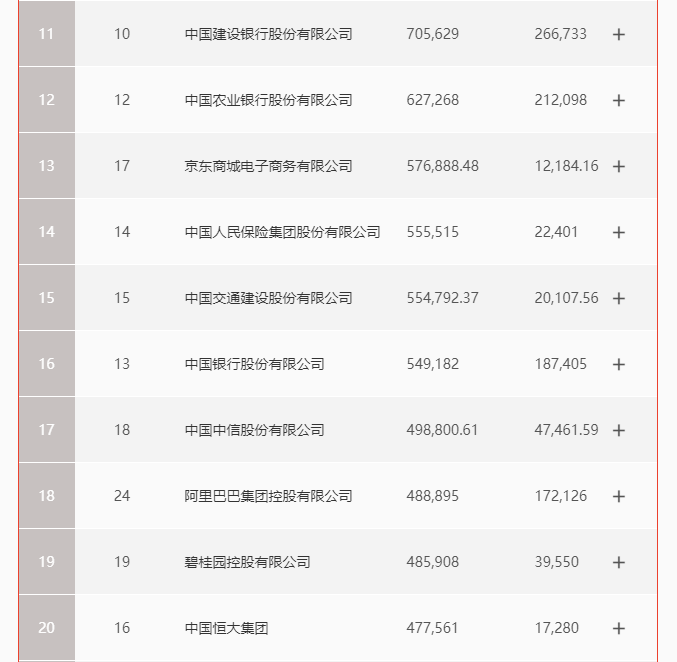The width and height of the screenshot is (677, 662).
Task: Click 京东商城电子商务有限公司 company name
Action: pos(268,166)
